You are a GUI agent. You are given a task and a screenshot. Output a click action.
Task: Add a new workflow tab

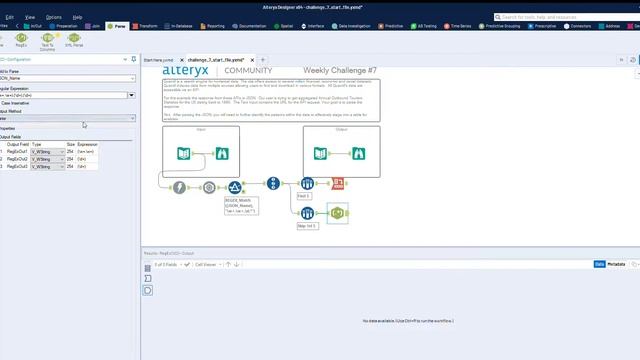click(x=263, y=60)
